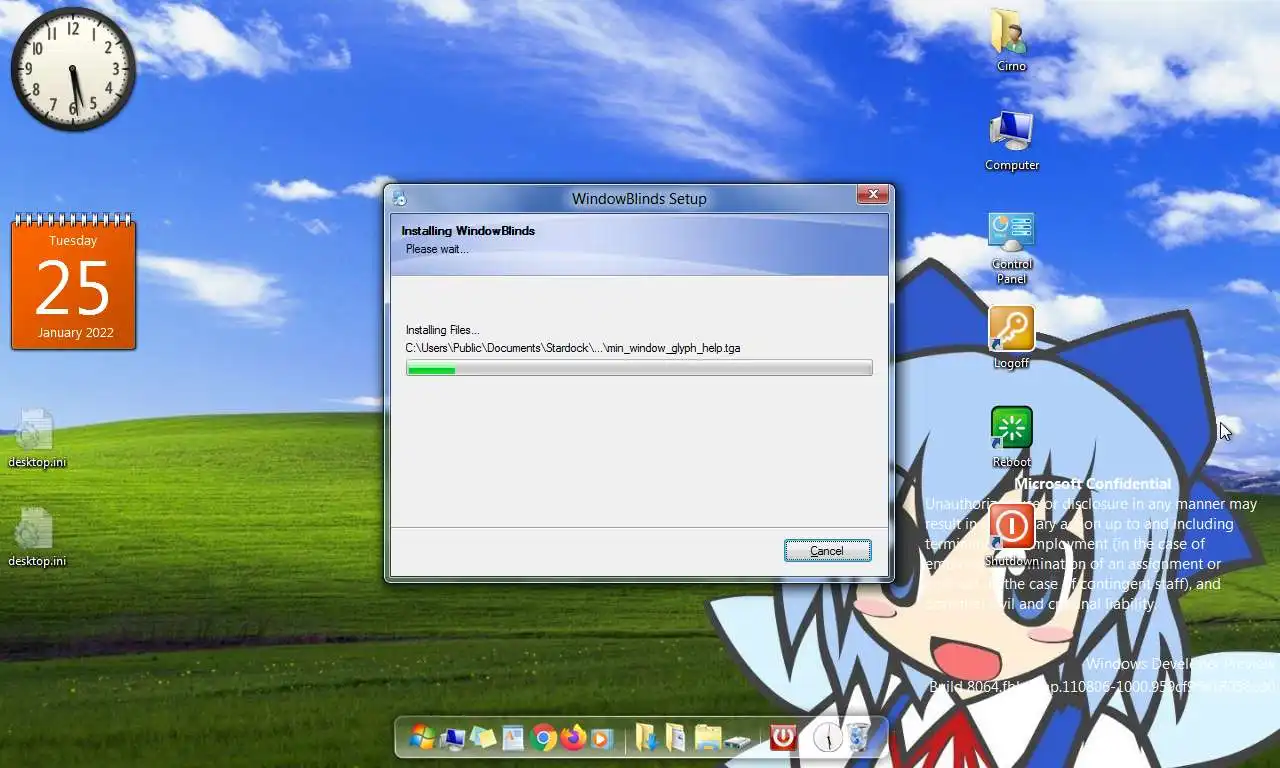This screenshot has height=768, width=1280.
Task: Click the Logoff key shortcut icon
Action: tap(1011, 329)
